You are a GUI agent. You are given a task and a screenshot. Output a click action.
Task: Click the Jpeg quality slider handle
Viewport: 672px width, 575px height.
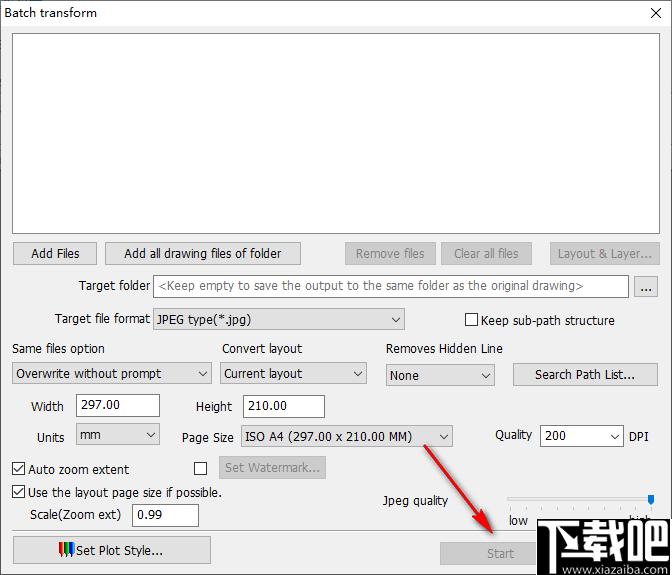651,500
